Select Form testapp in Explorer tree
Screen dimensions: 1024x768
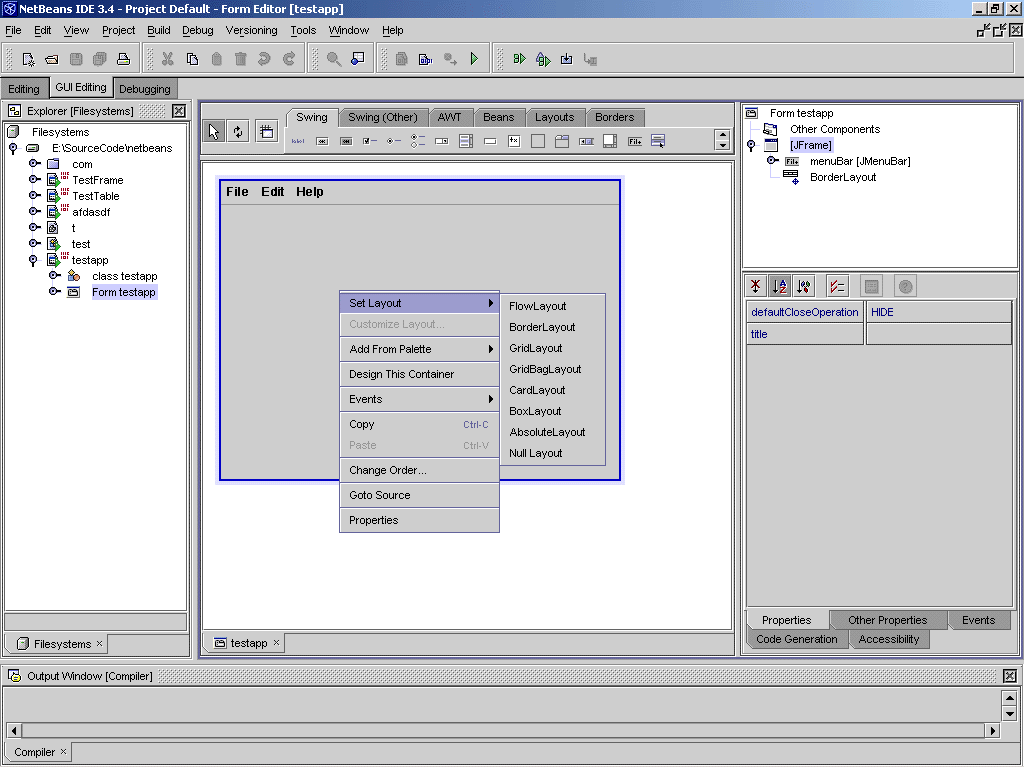[x=123, y=292]
